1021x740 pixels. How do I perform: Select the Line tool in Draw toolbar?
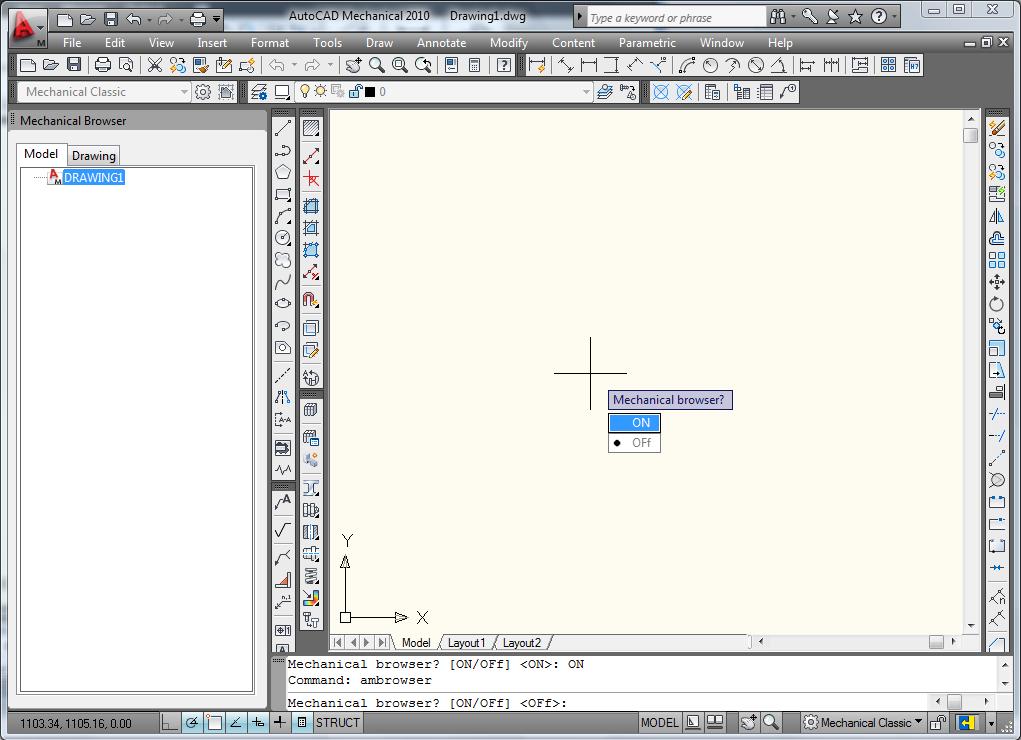[x=283, y=128]
